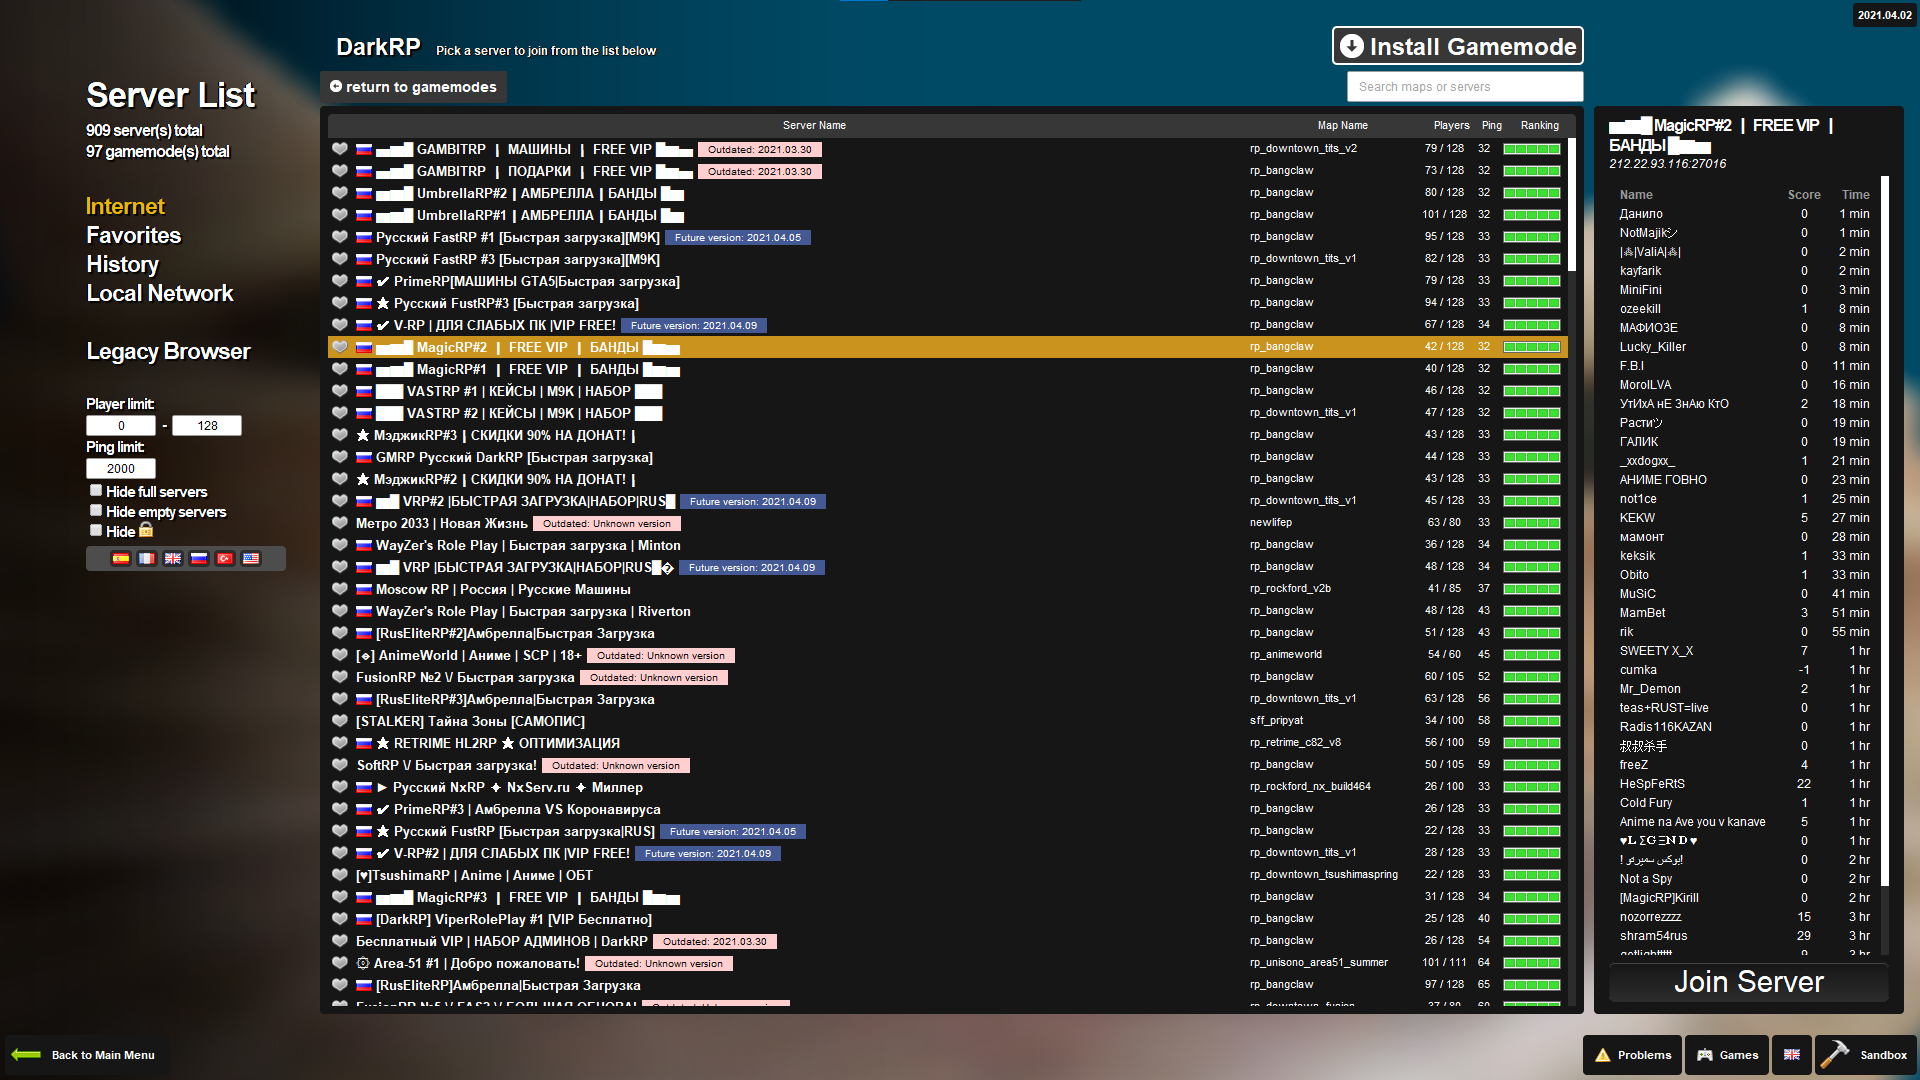Check Hide password-protected servers box
Screen dimensions: 1920x1080
pos(96,531)
